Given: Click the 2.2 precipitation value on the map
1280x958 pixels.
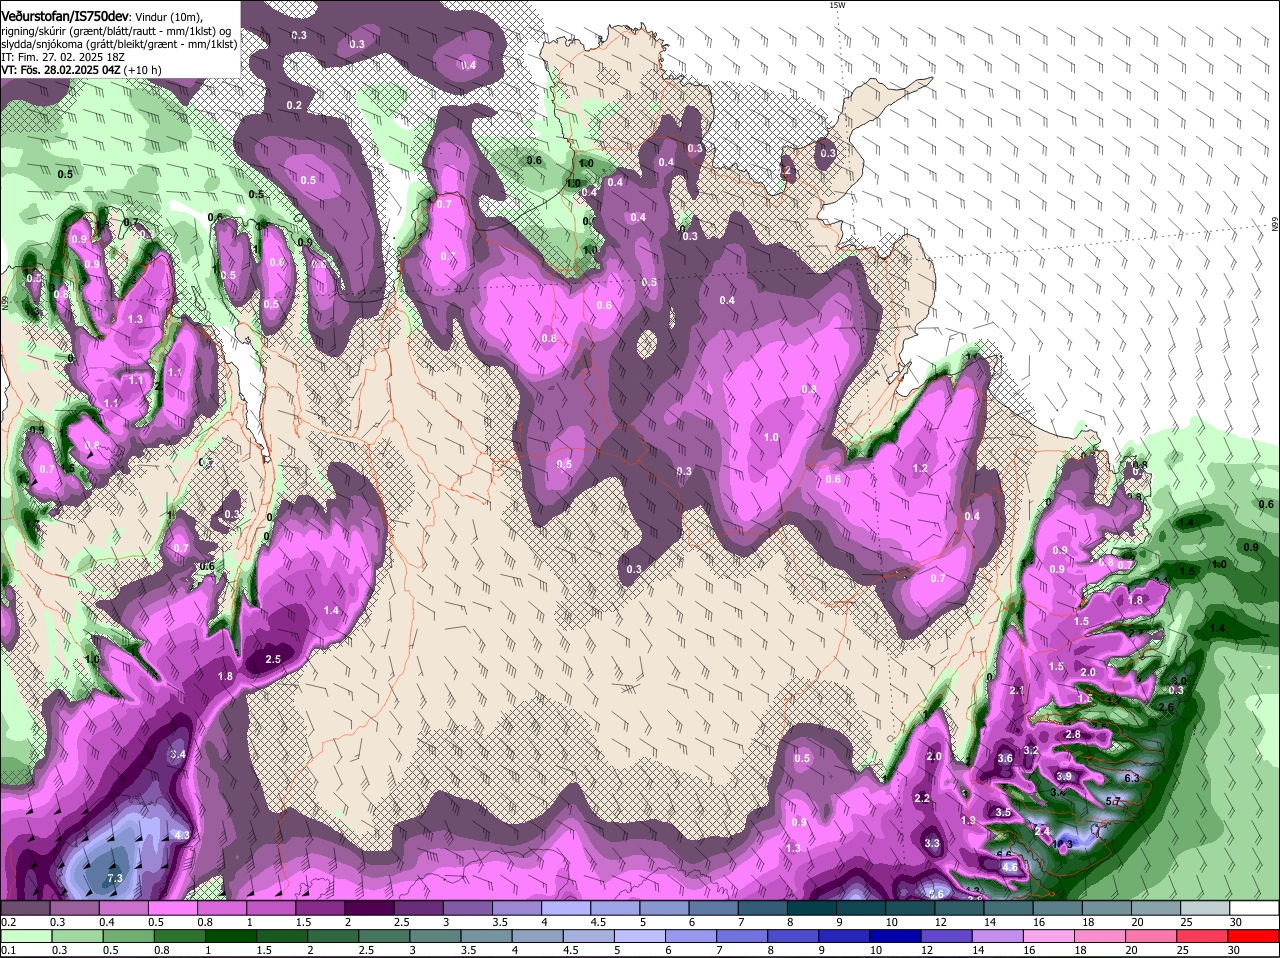Looking at the screenshot, I should point(922,798).
